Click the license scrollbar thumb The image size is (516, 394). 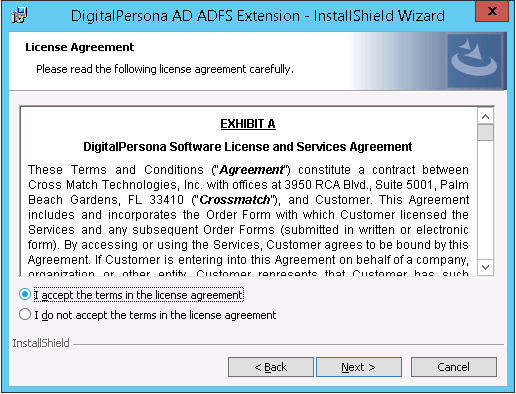click(x=485, y=133)
